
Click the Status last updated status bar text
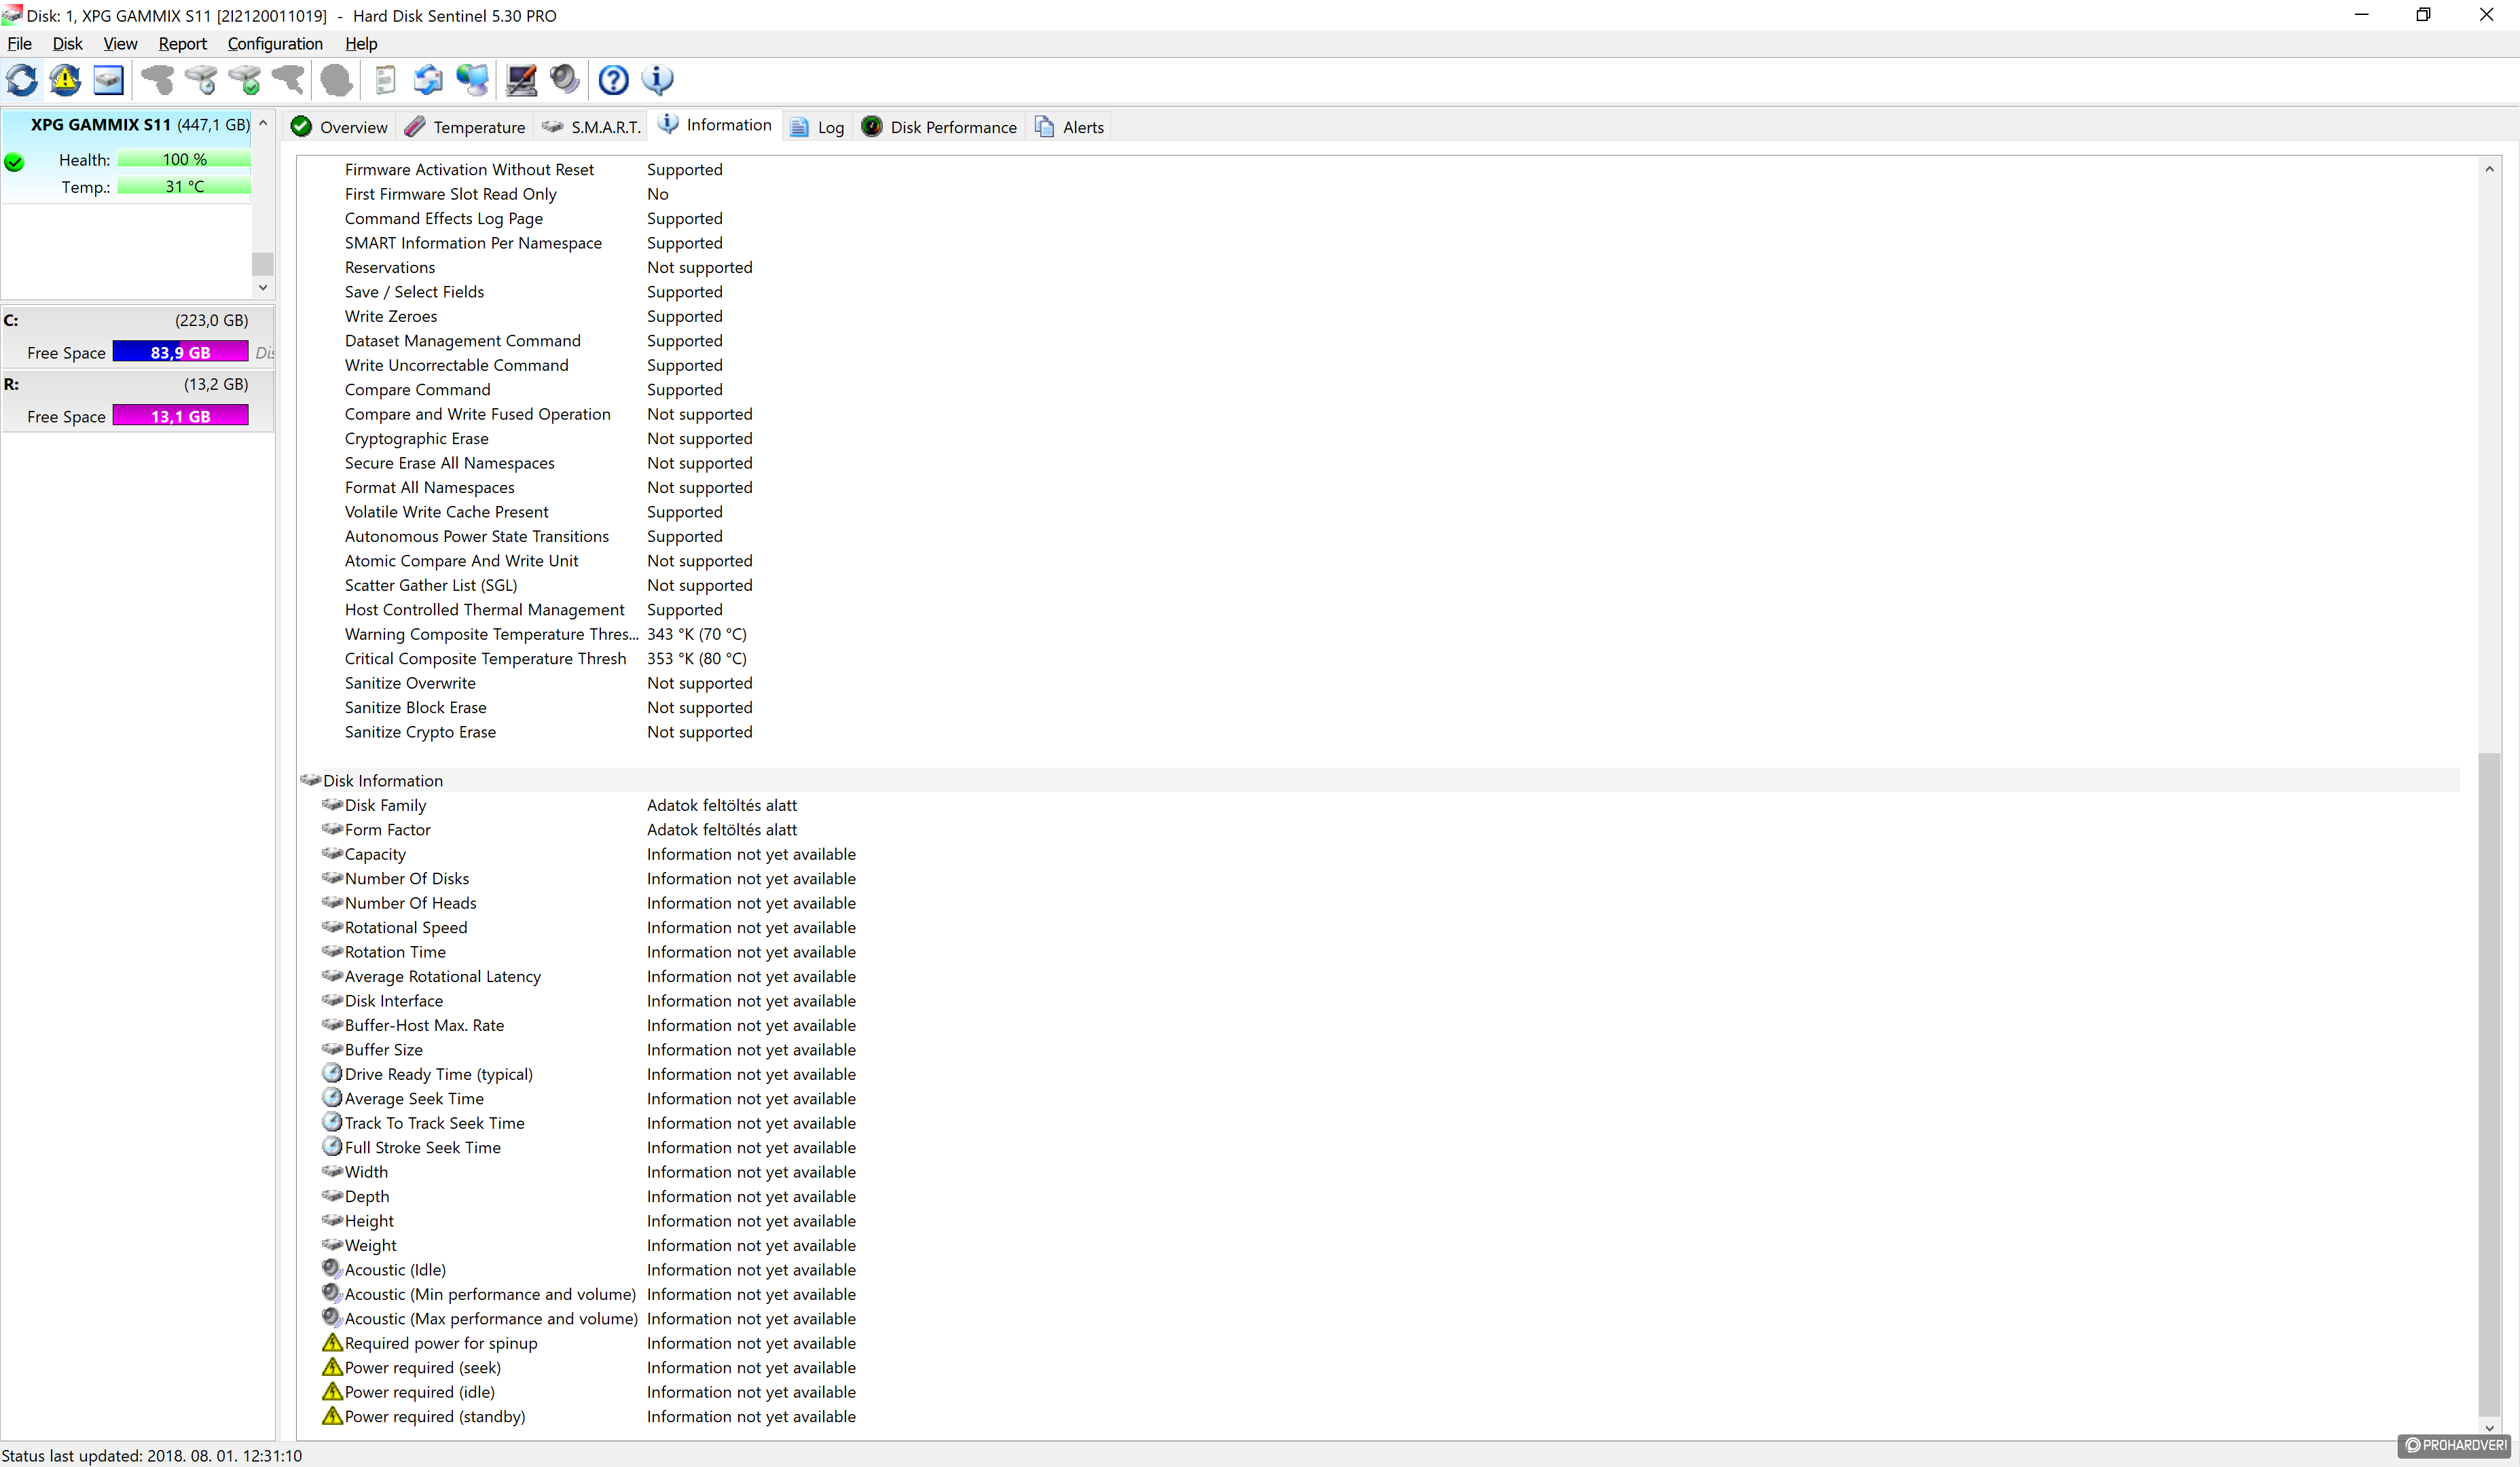point(152,1455)
